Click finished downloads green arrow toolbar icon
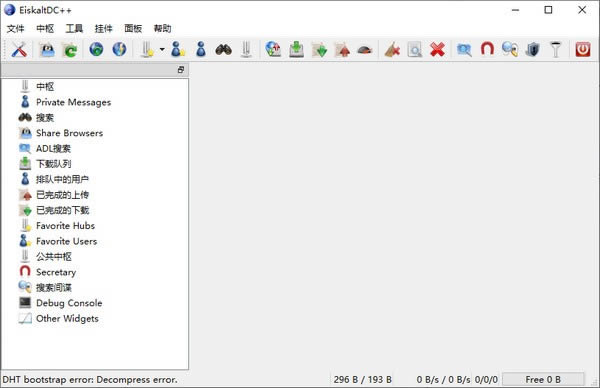The image size is (600, 388). (320, 50)
